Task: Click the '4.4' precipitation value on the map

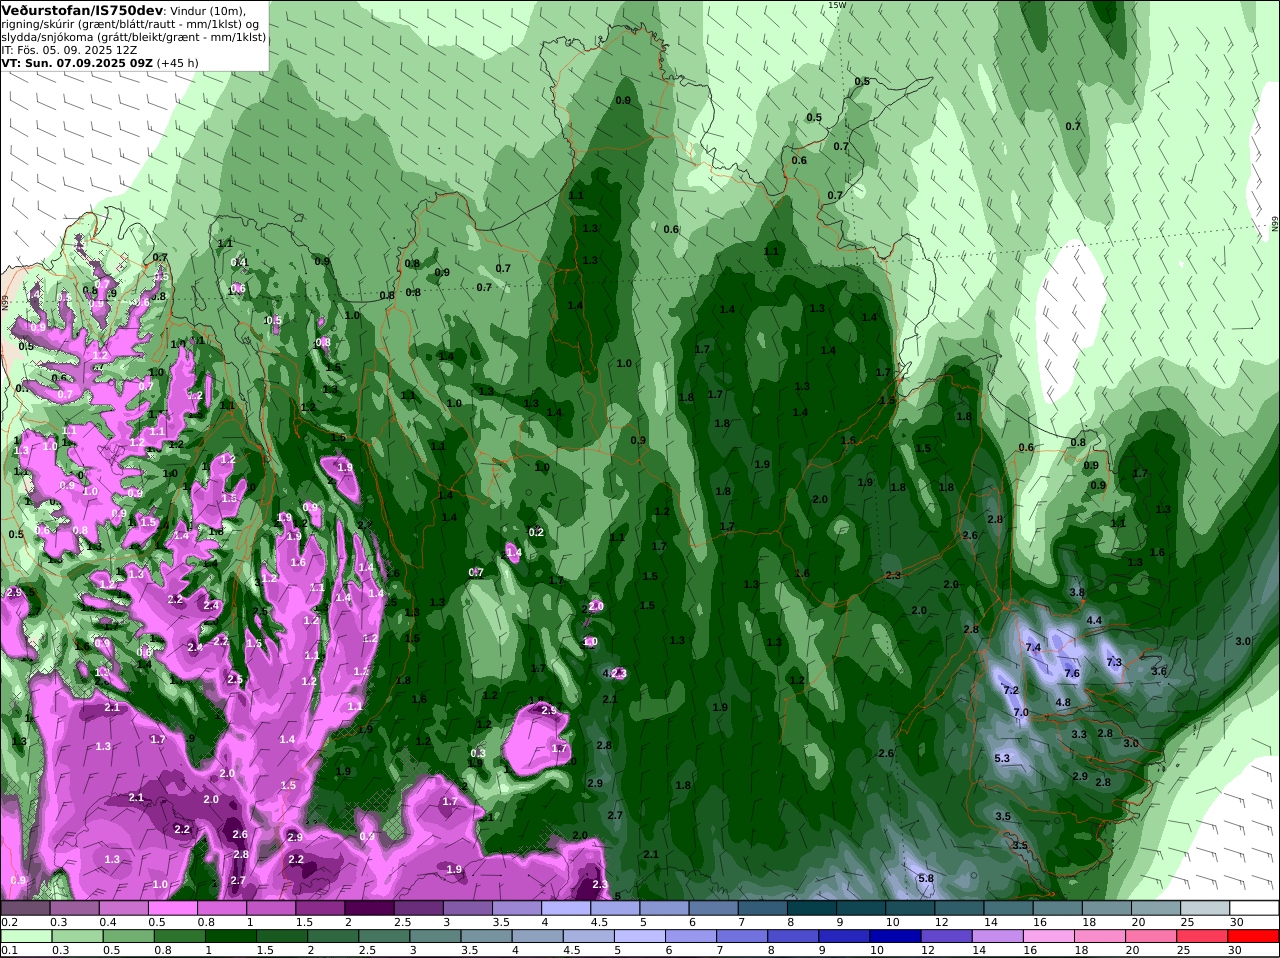Action: point(1094,620)
